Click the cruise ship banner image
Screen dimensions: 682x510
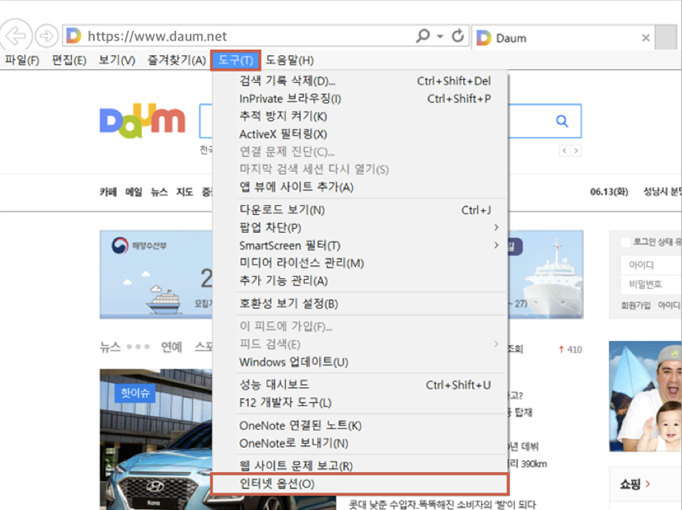[552, 280]
